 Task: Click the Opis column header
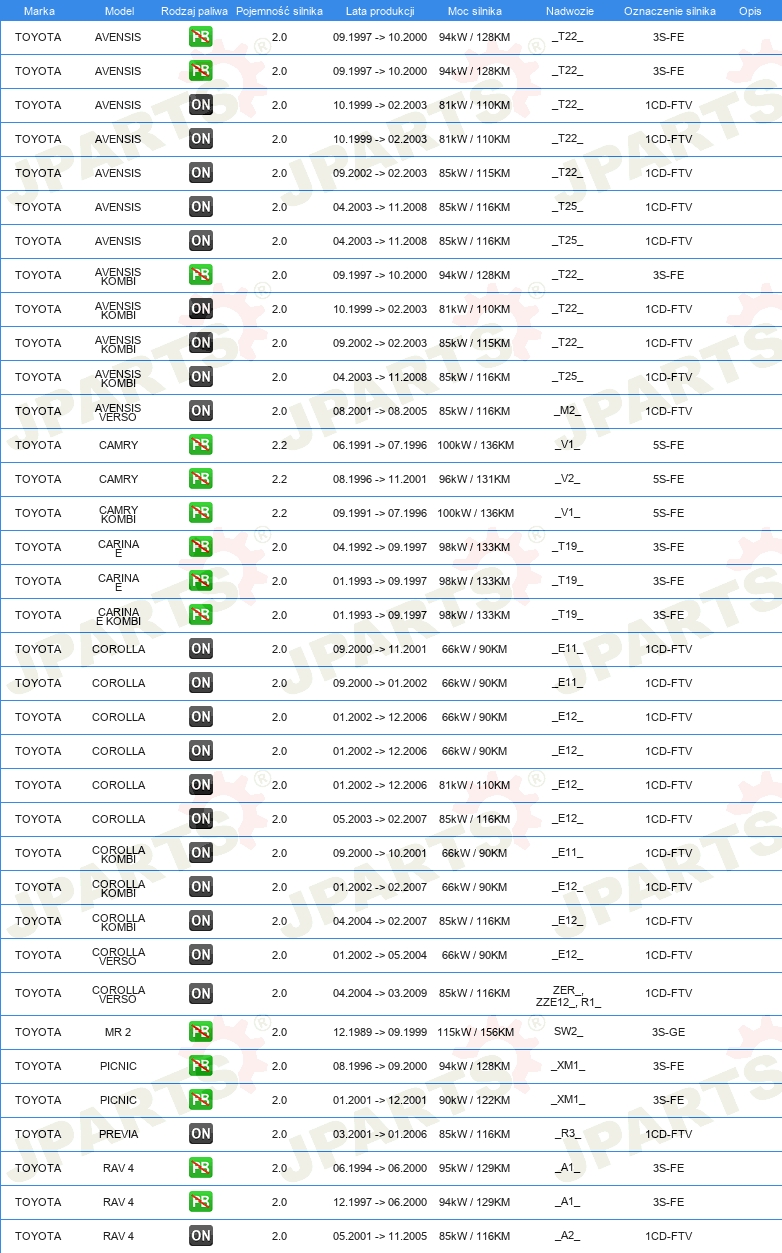click(749, 11)
